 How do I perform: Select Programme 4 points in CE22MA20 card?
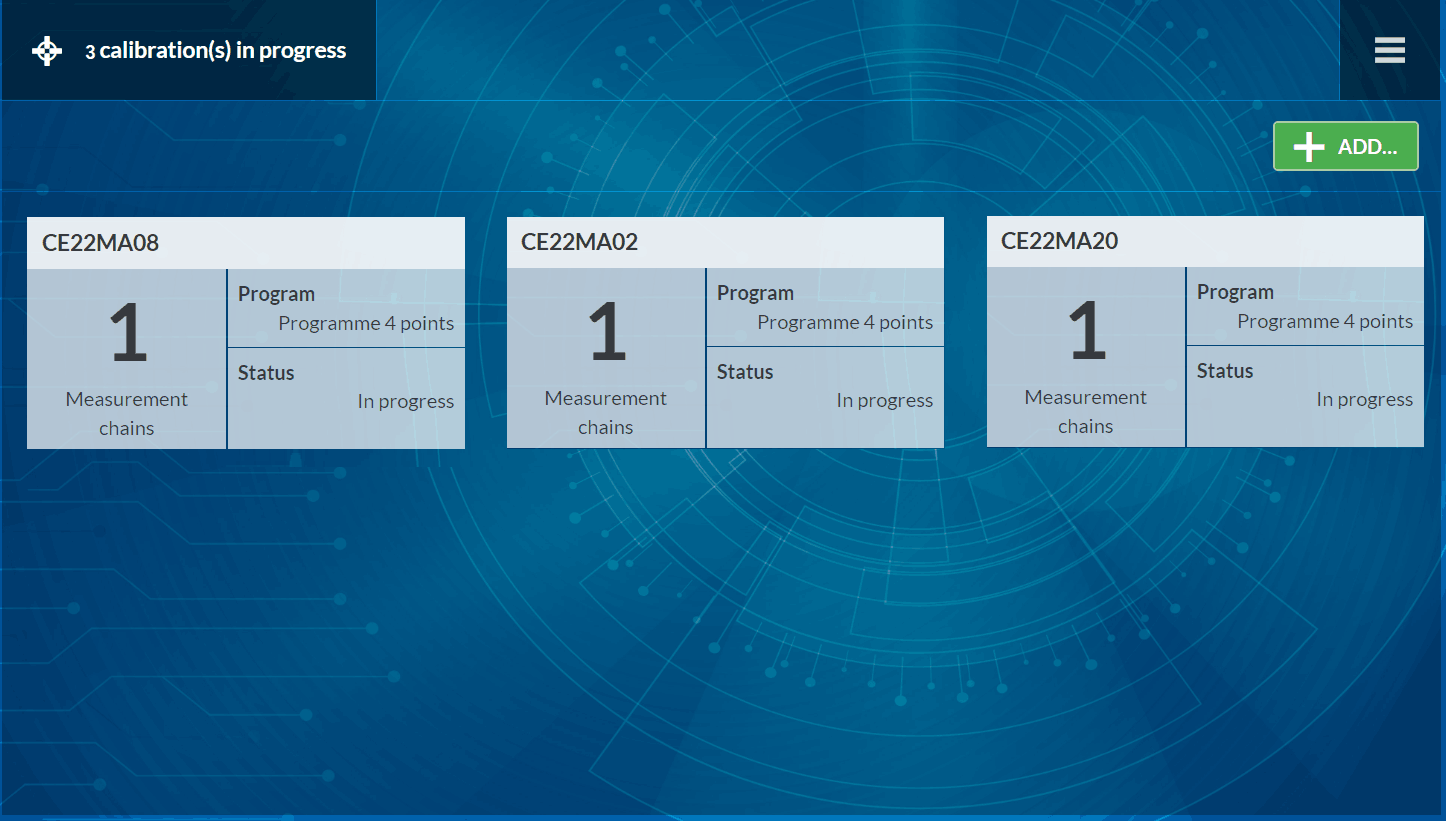coord(1325,321)
